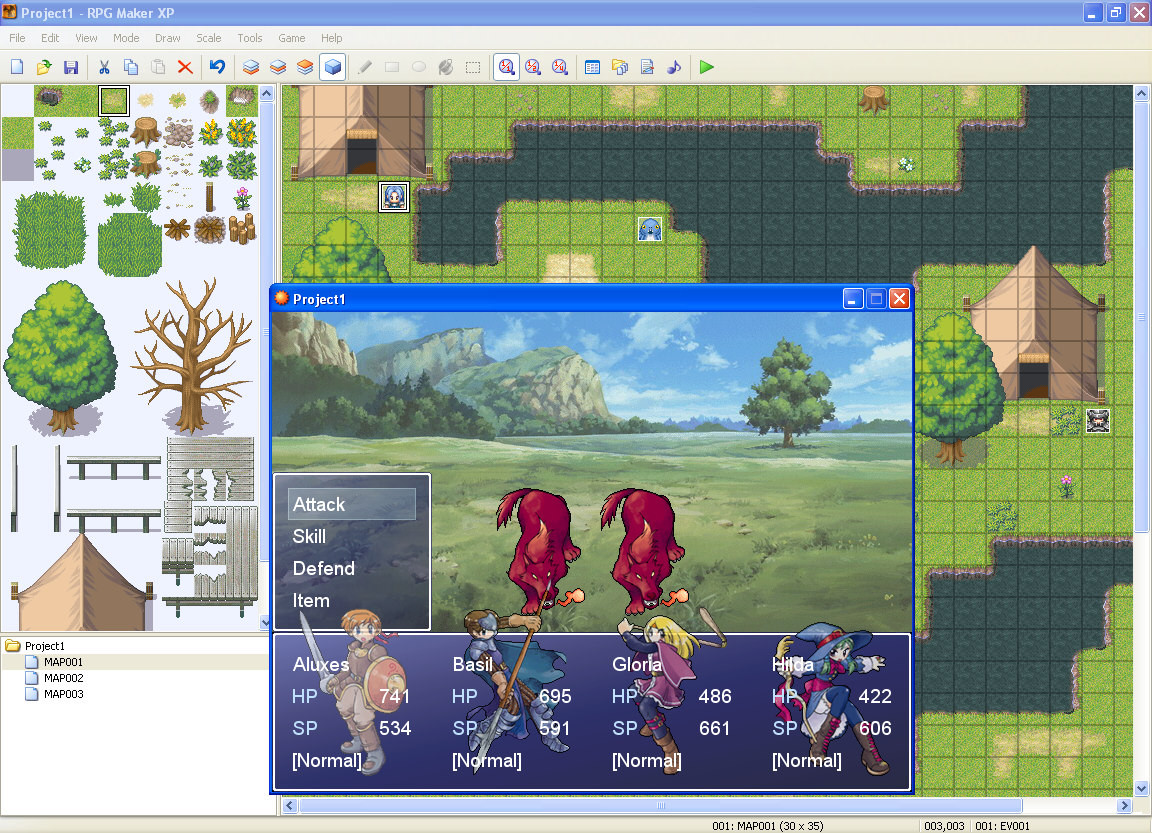
Task: Select the Flood Fill tool
Action: [446, 68]
